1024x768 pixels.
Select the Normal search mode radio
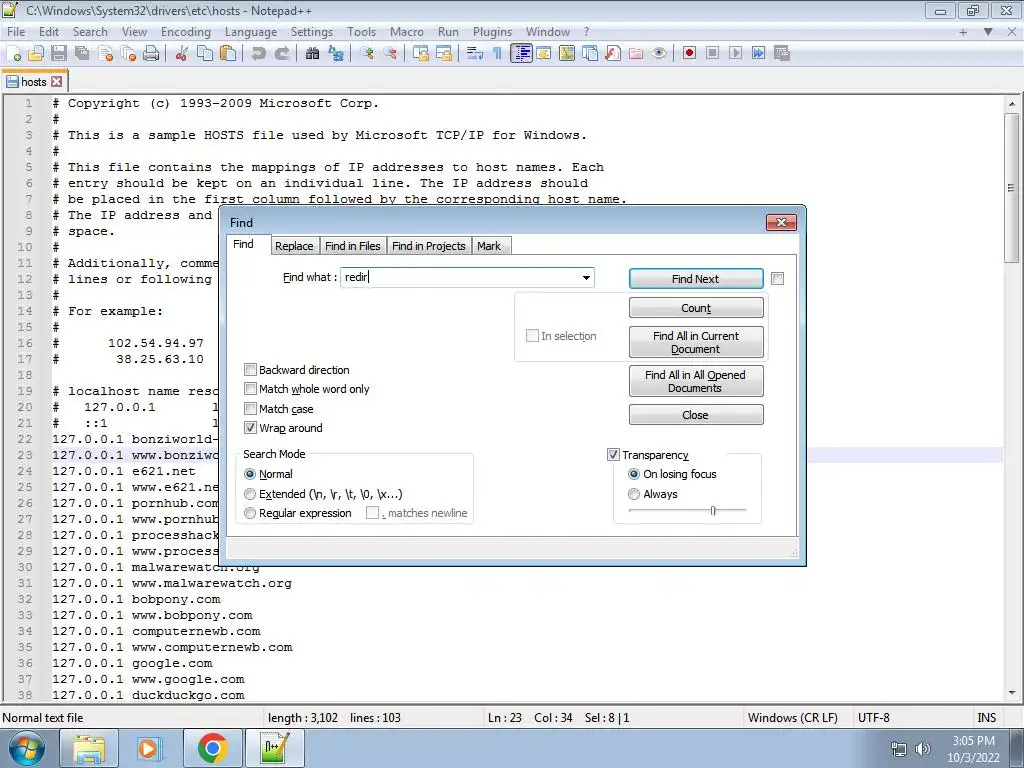pyautogui.click(x=249, y=474)
